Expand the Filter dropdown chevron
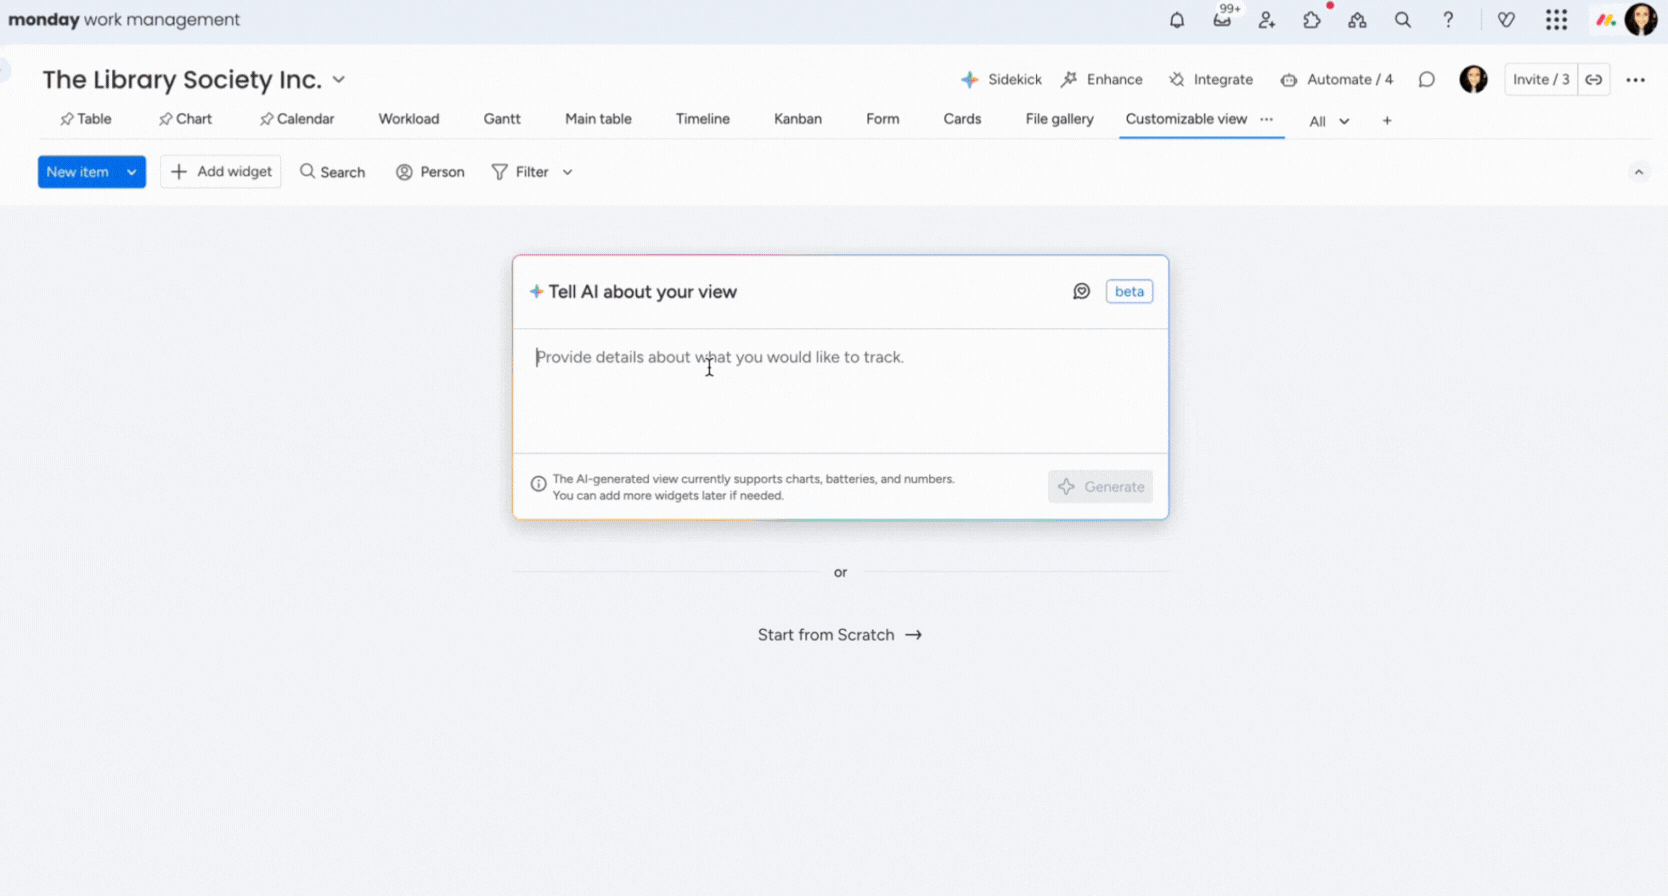 (567, 172)
